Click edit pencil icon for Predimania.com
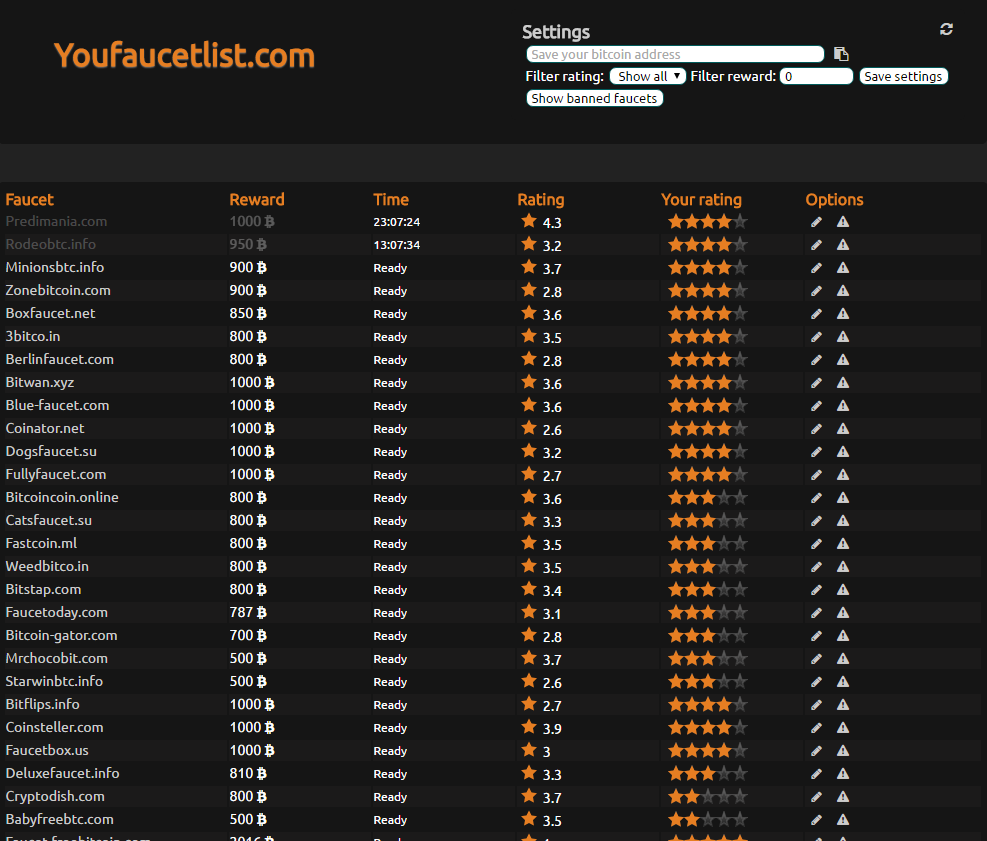This screenshot has width=987, height=841. pos(816,222)
